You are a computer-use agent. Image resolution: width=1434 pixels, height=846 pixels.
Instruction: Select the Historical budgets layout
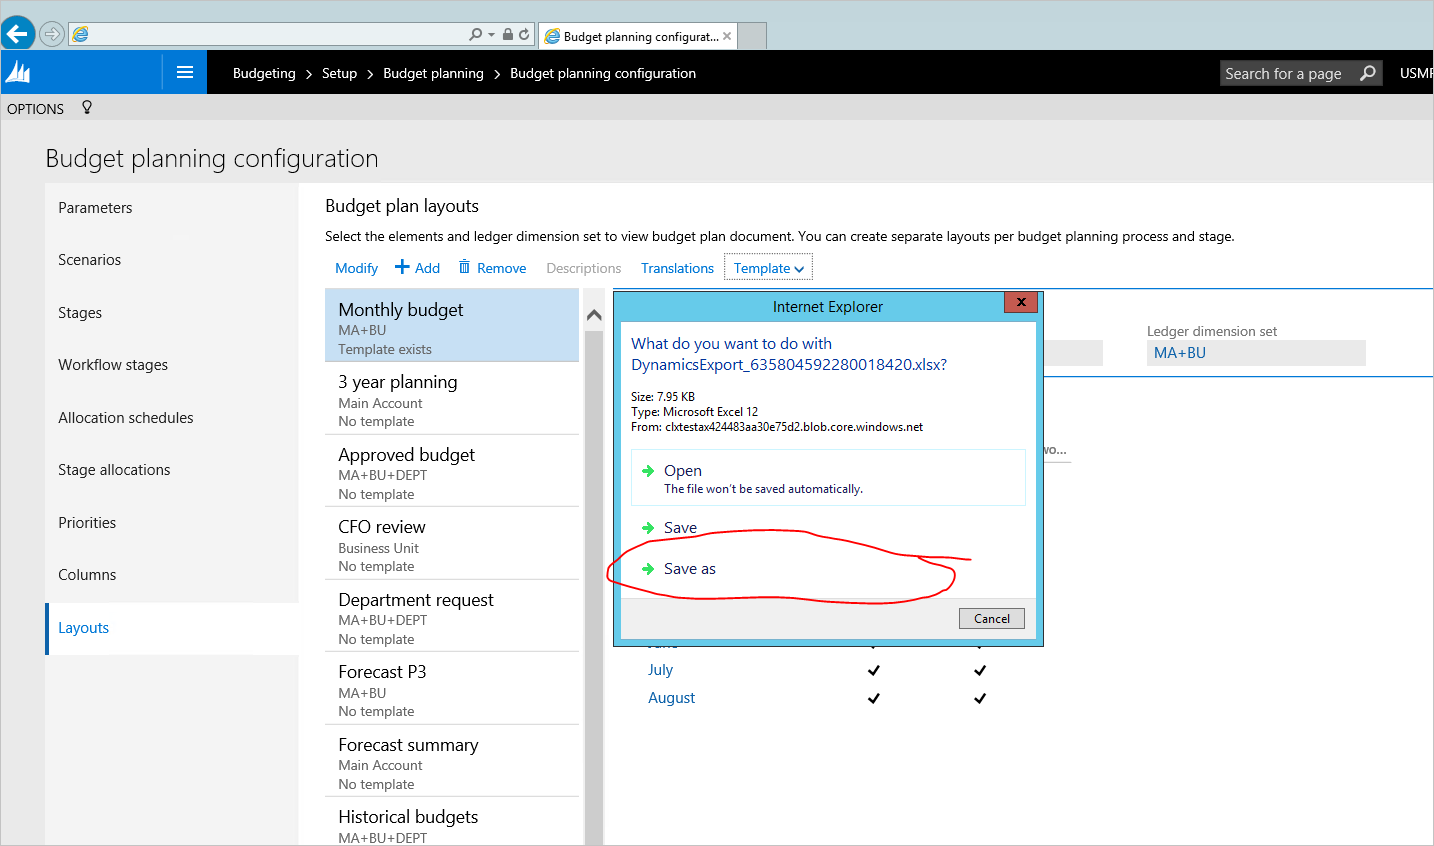coord(452,822)
